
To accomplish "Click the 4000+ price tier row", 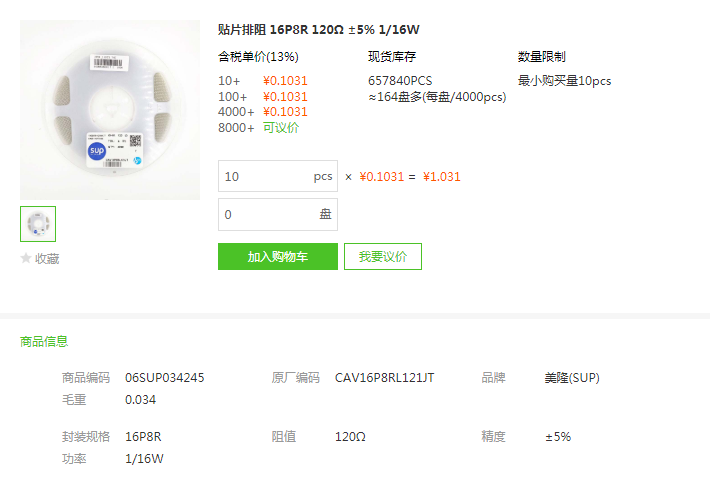I will [x=263, y=112].
